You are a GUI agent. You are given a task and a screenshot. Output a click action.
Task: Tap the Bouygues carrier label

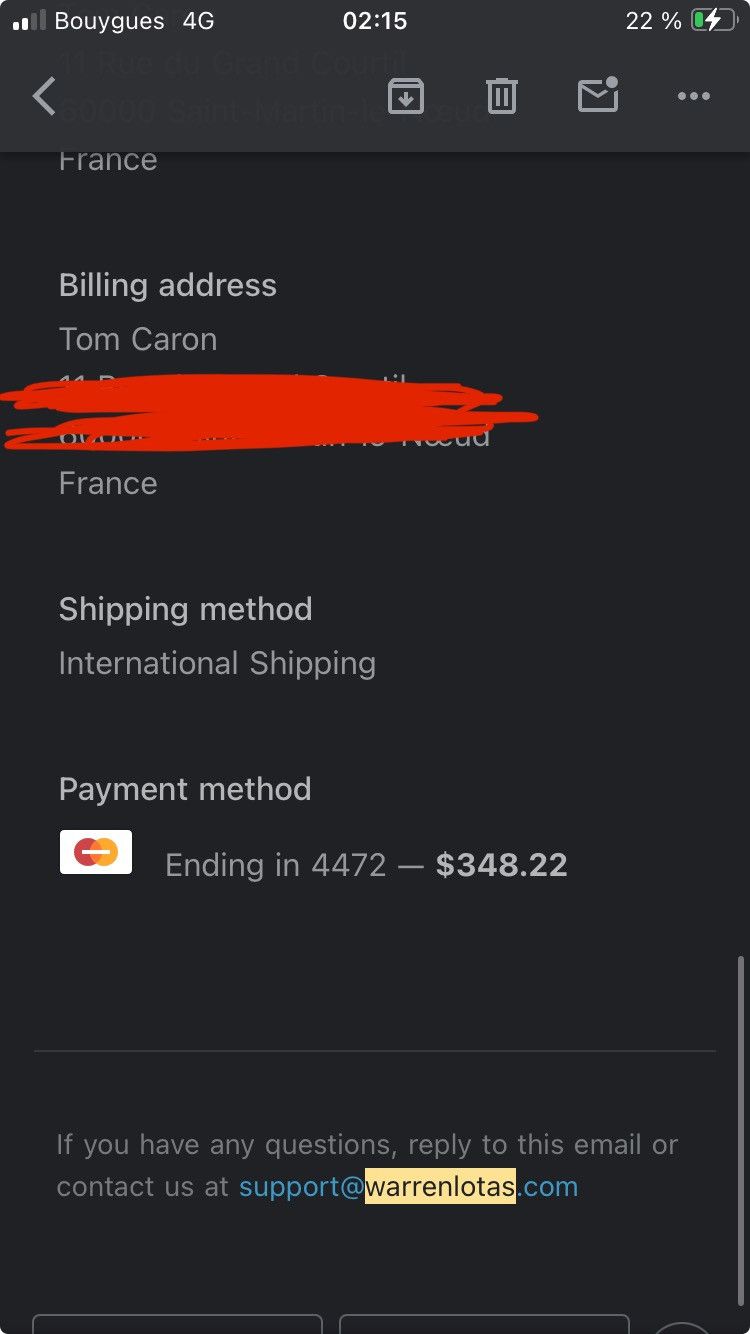coord(109,20)
